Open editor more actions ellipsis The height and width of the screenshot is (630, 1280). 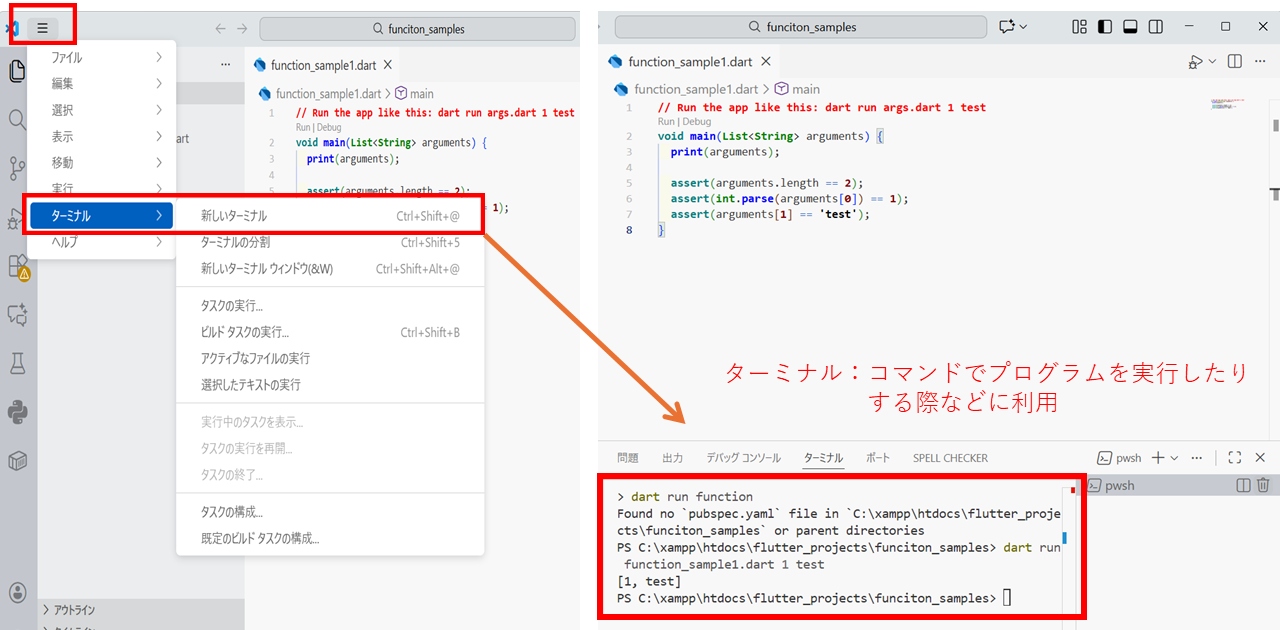click(1262, 62)
